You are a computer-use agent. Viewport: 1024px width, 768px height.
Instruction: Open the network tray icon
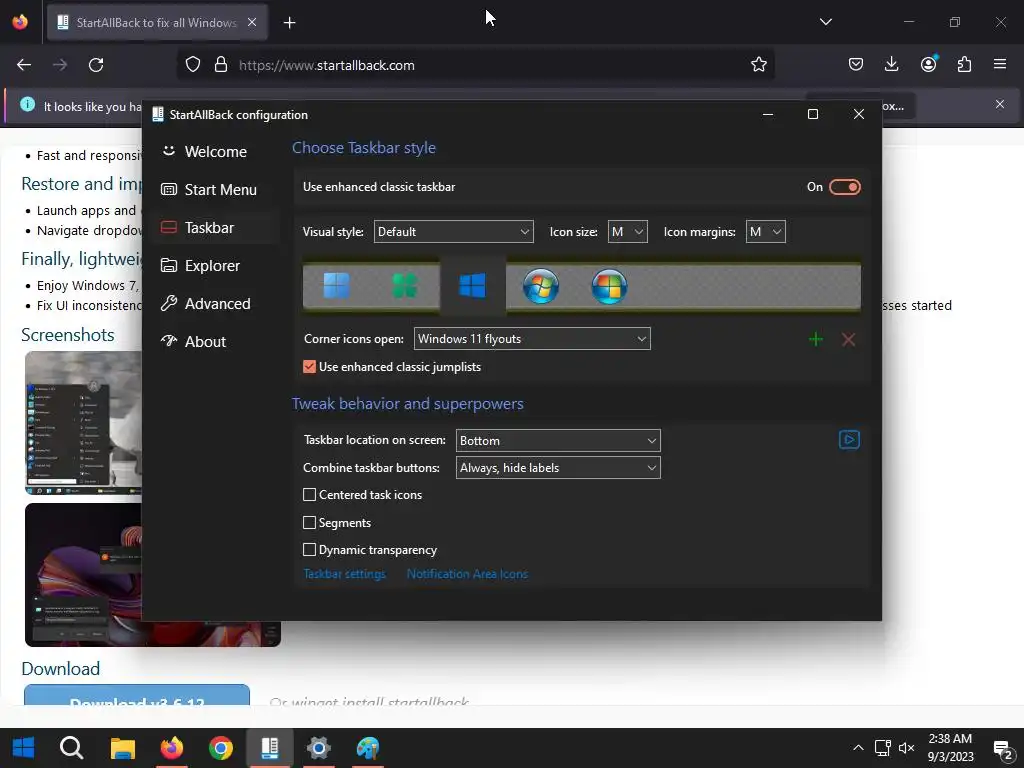[882, 748]
